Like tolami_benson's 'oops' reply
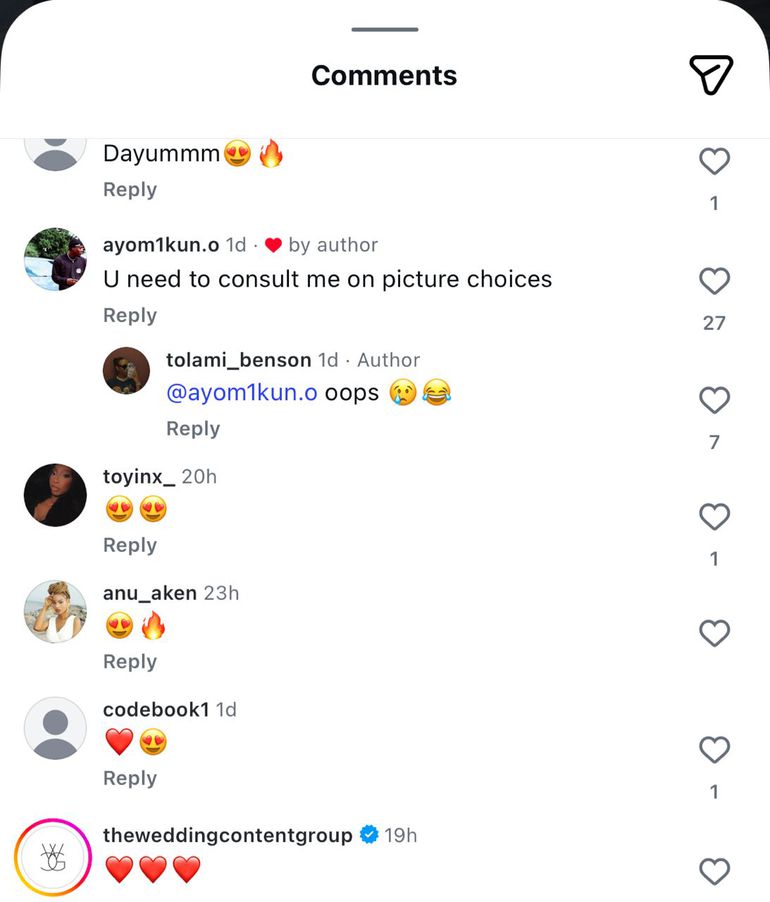This screenshot has height=902, width=770. [x=714, y=400]
